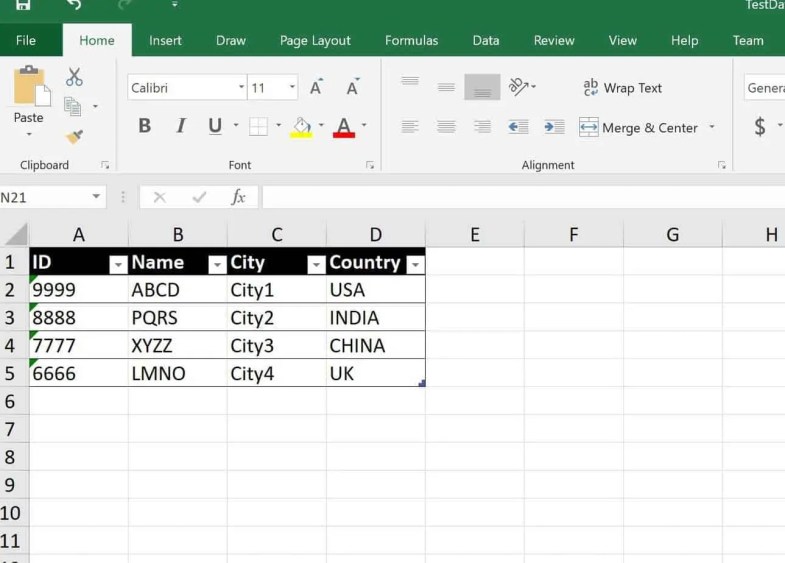Click the Font Color red A icon
The width and height of the screenshot is (785, 563).
(344, 127)
